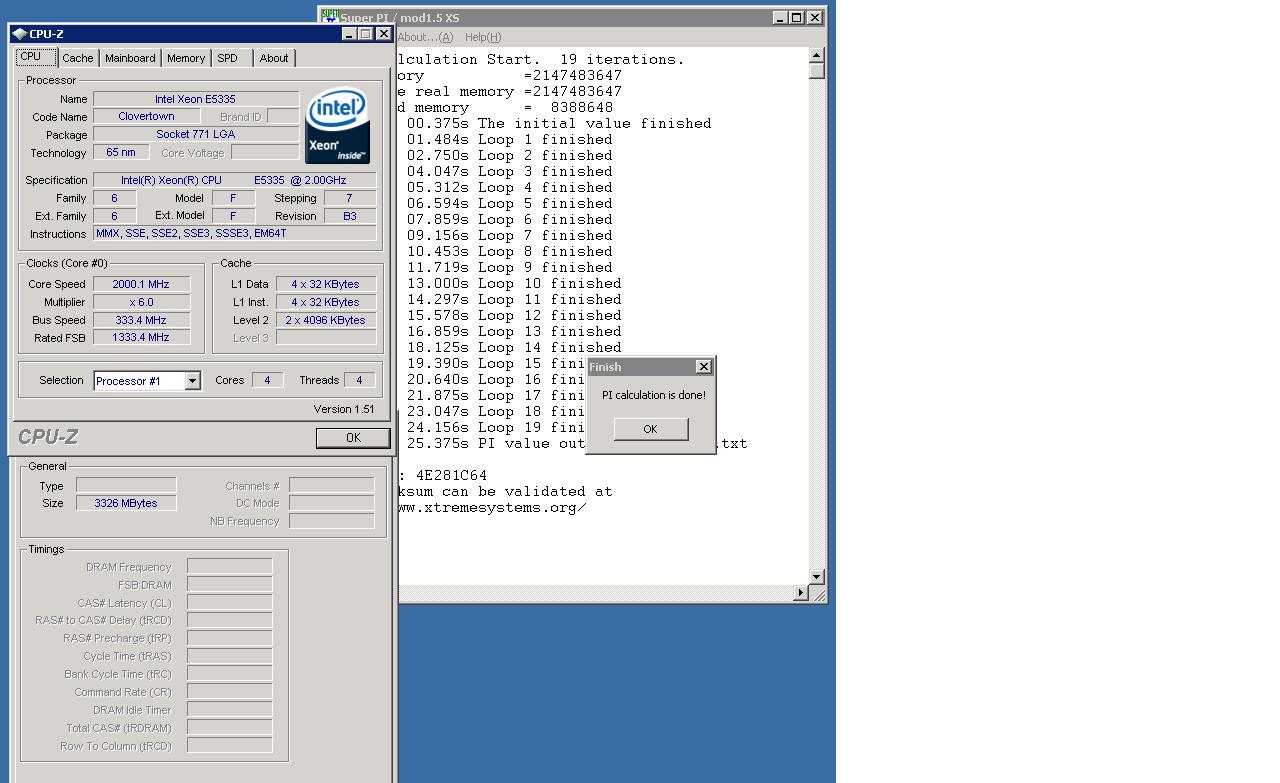Click the Super PI title bar icon
This screenshot has height=783, width=1280.
(329, 17)
